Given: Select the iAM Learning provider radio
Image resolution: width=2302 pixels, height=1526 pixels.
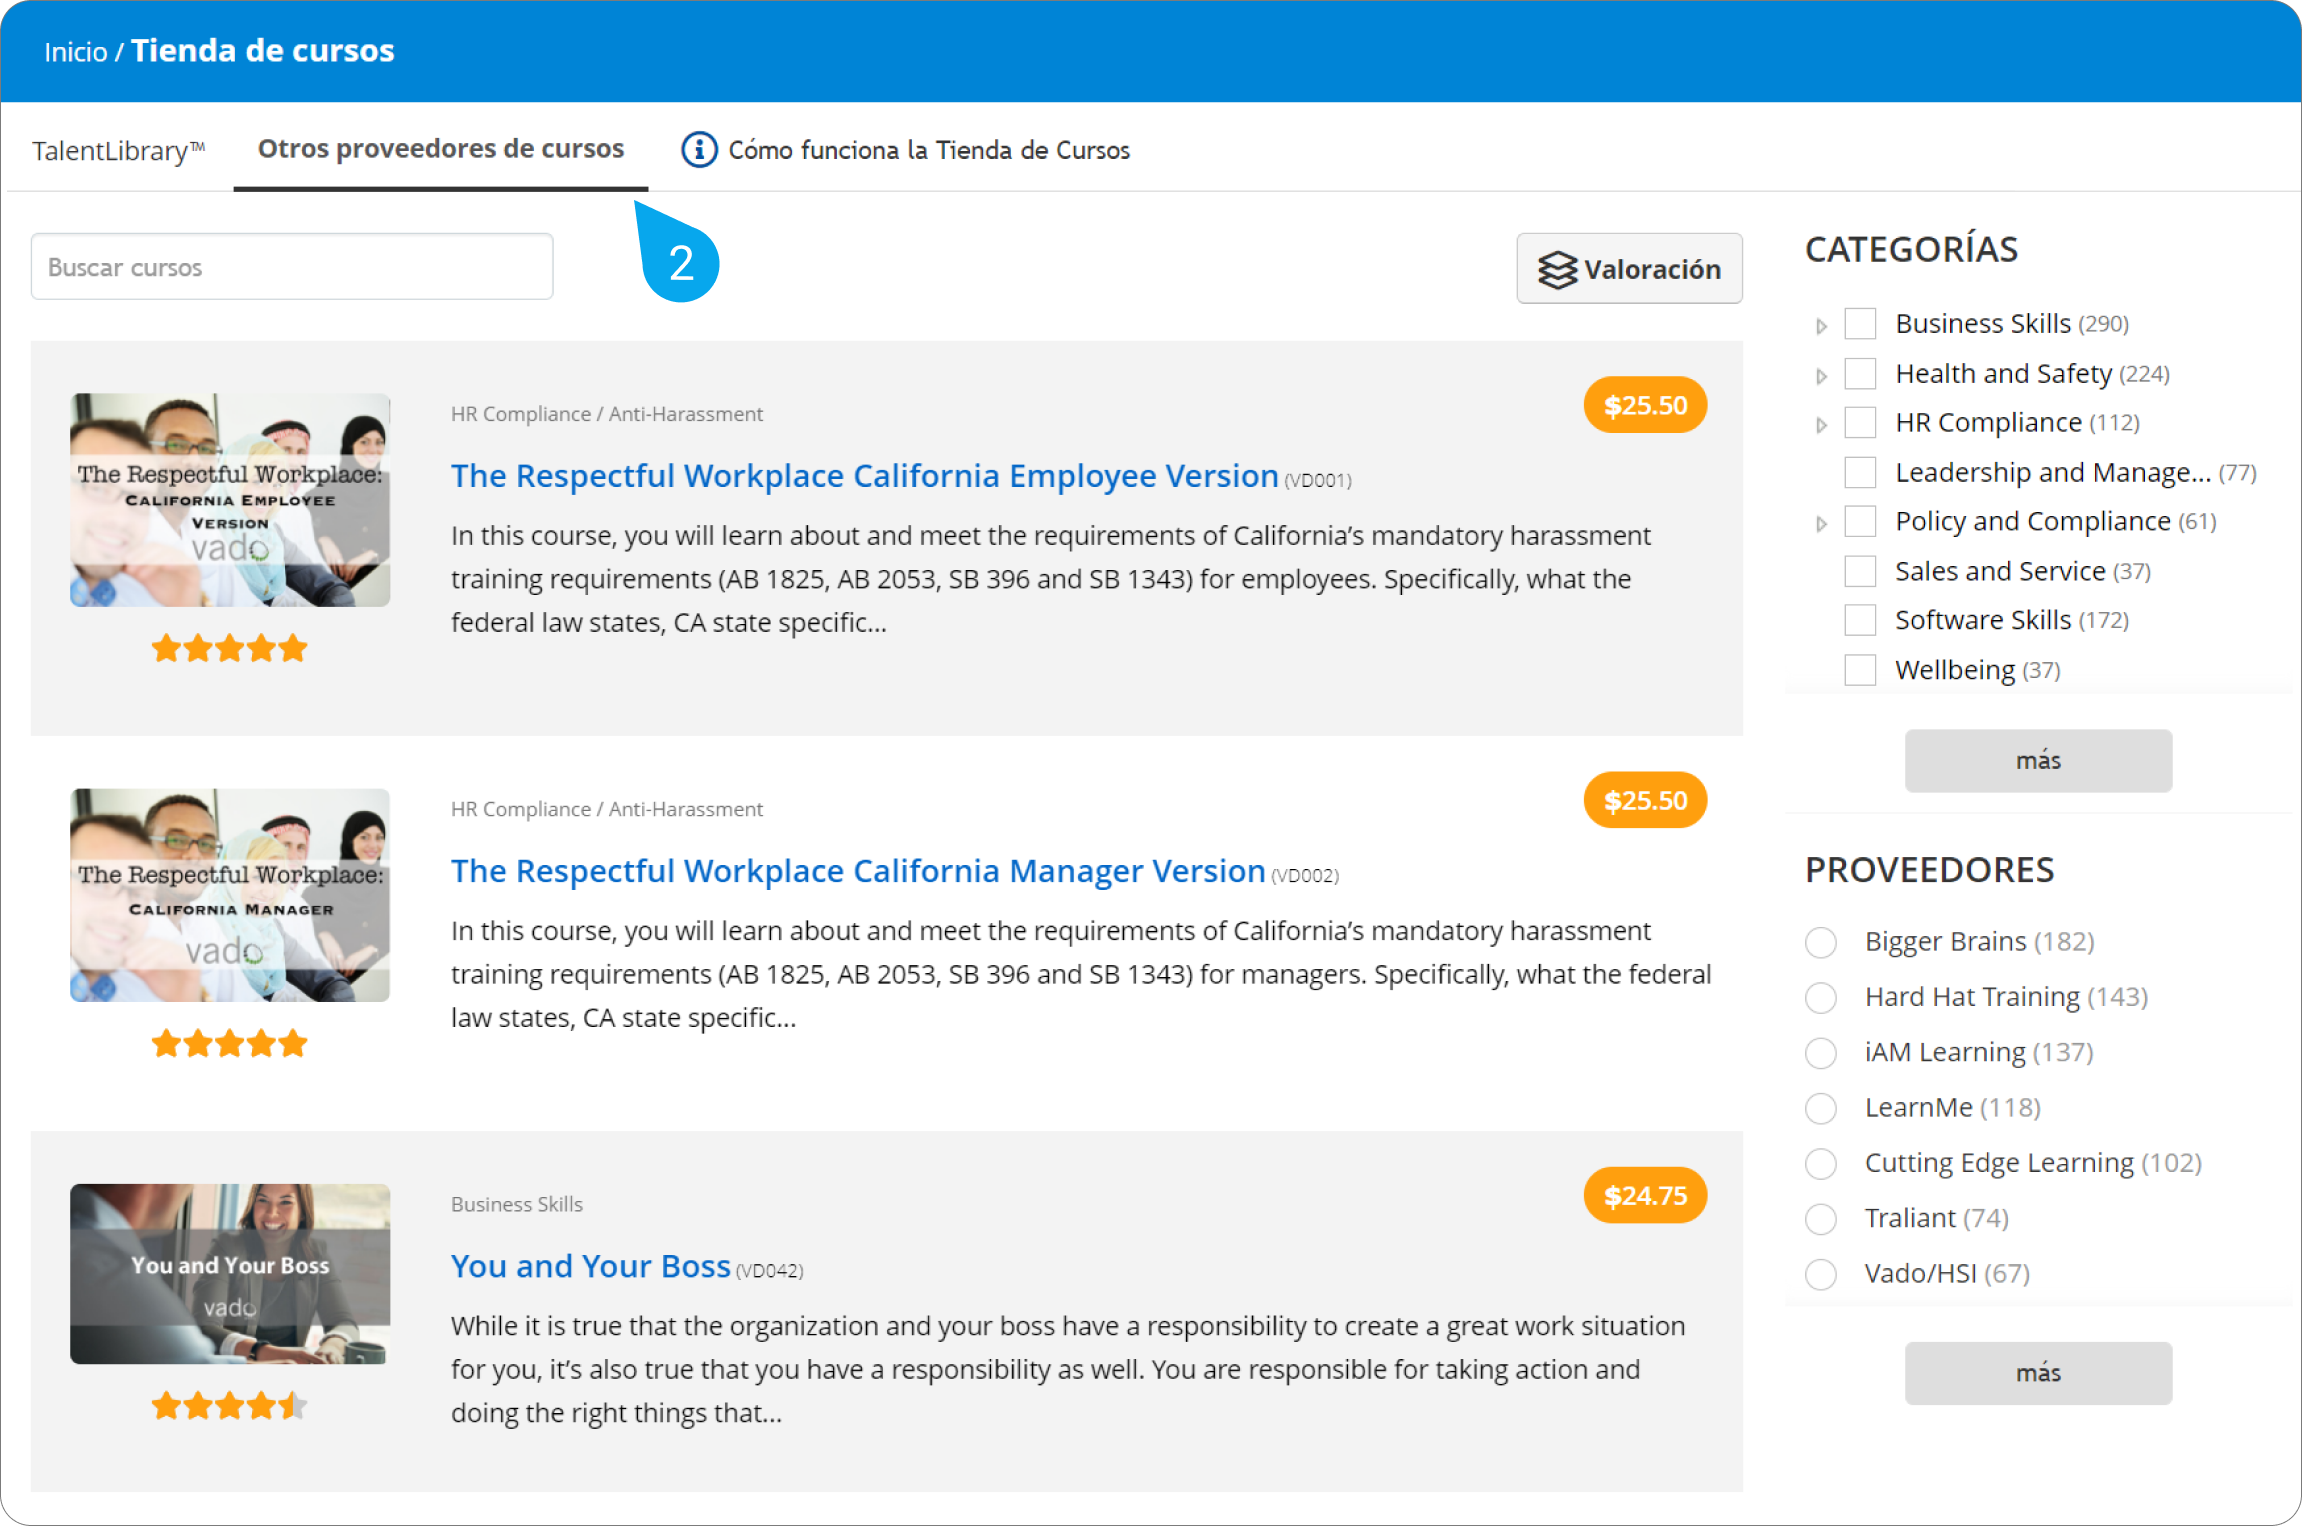Looking at the screenshot, I should coord(1821,1053).
